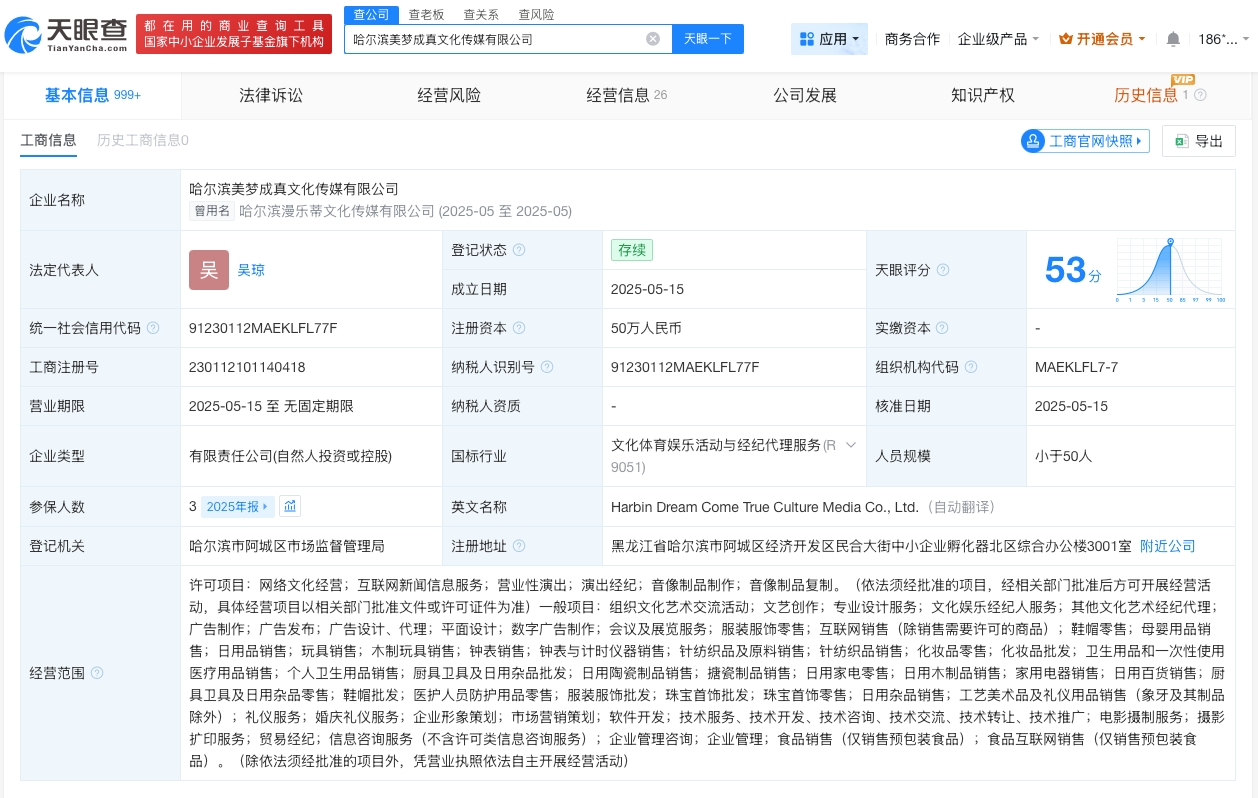Click help icon beside 注册地址
The height and width of the screenshot is (798, 1258).
(x=519, y=546)
